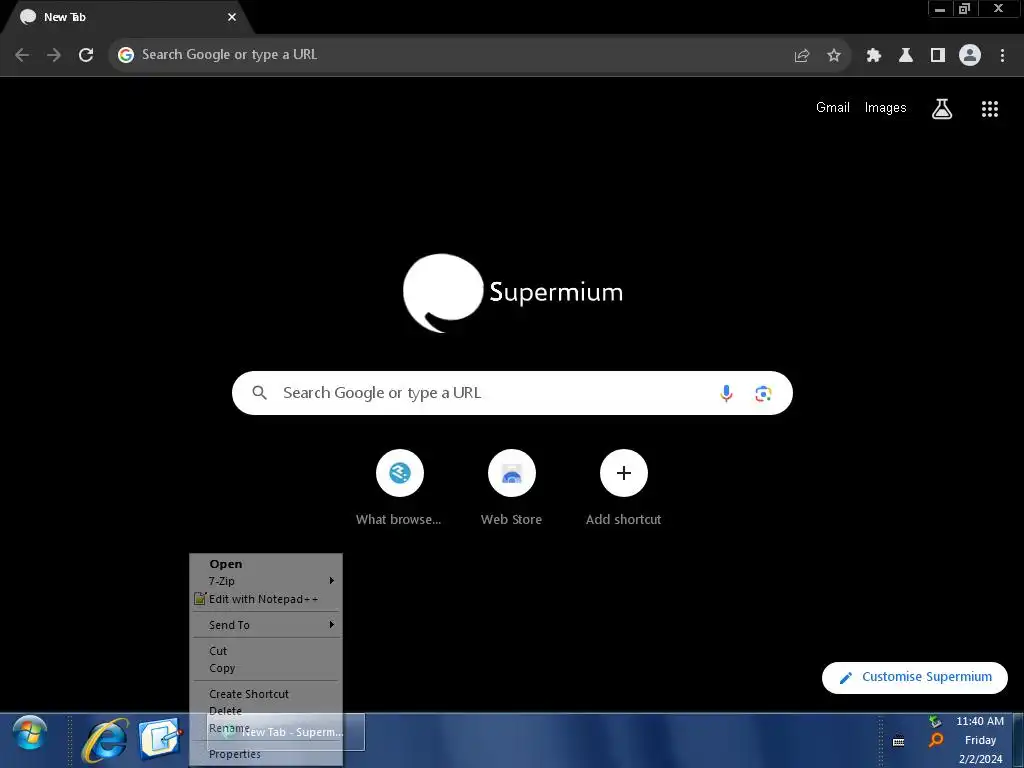1024x768 pixels.
Task: Search by image with Lens icon
Action: click(763, 394)
